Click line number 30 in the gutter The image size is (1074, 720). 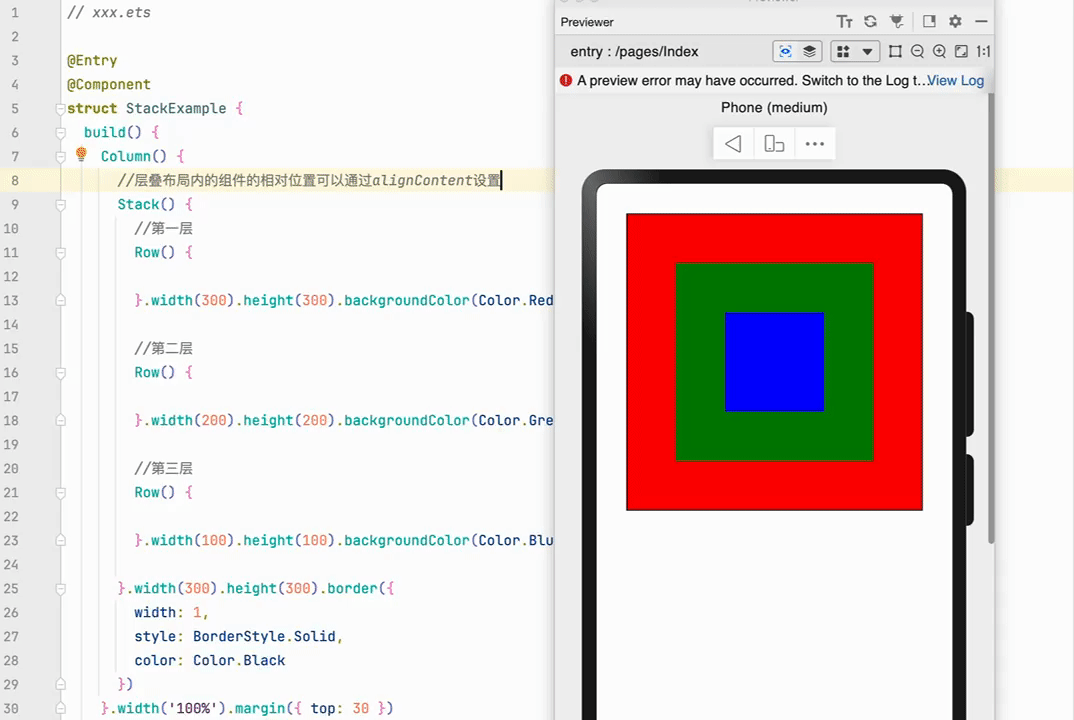pos(12,708)
